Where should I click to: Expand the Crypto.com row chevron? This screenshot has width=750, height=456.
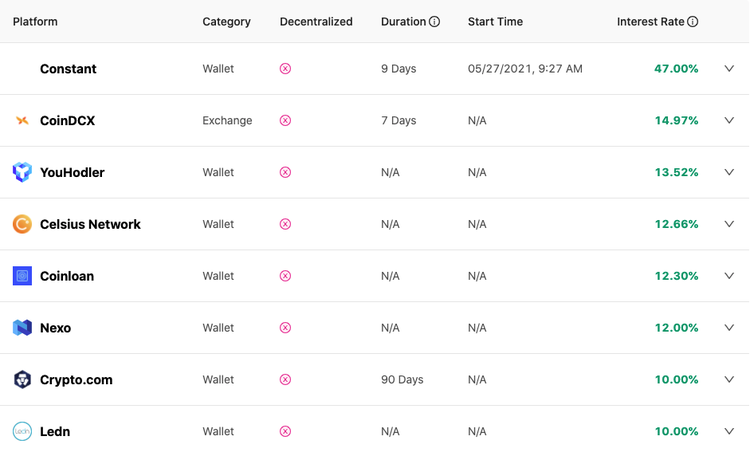(x=729, y=379)
